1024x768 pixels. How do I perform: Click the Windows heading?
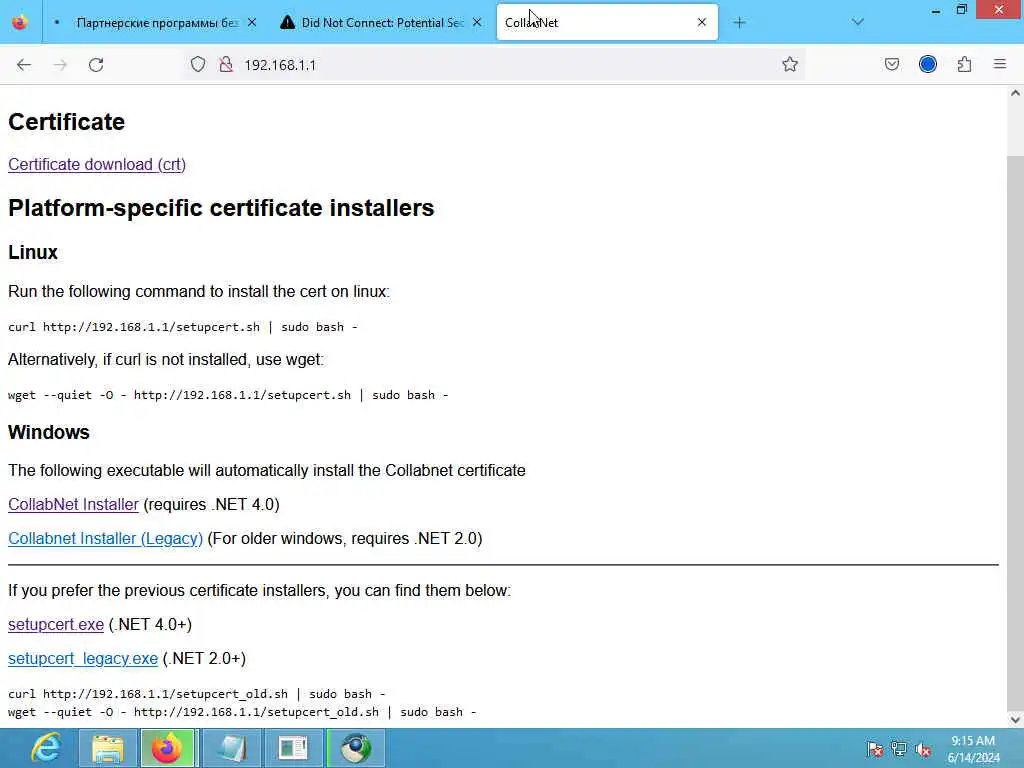point(49,432)
